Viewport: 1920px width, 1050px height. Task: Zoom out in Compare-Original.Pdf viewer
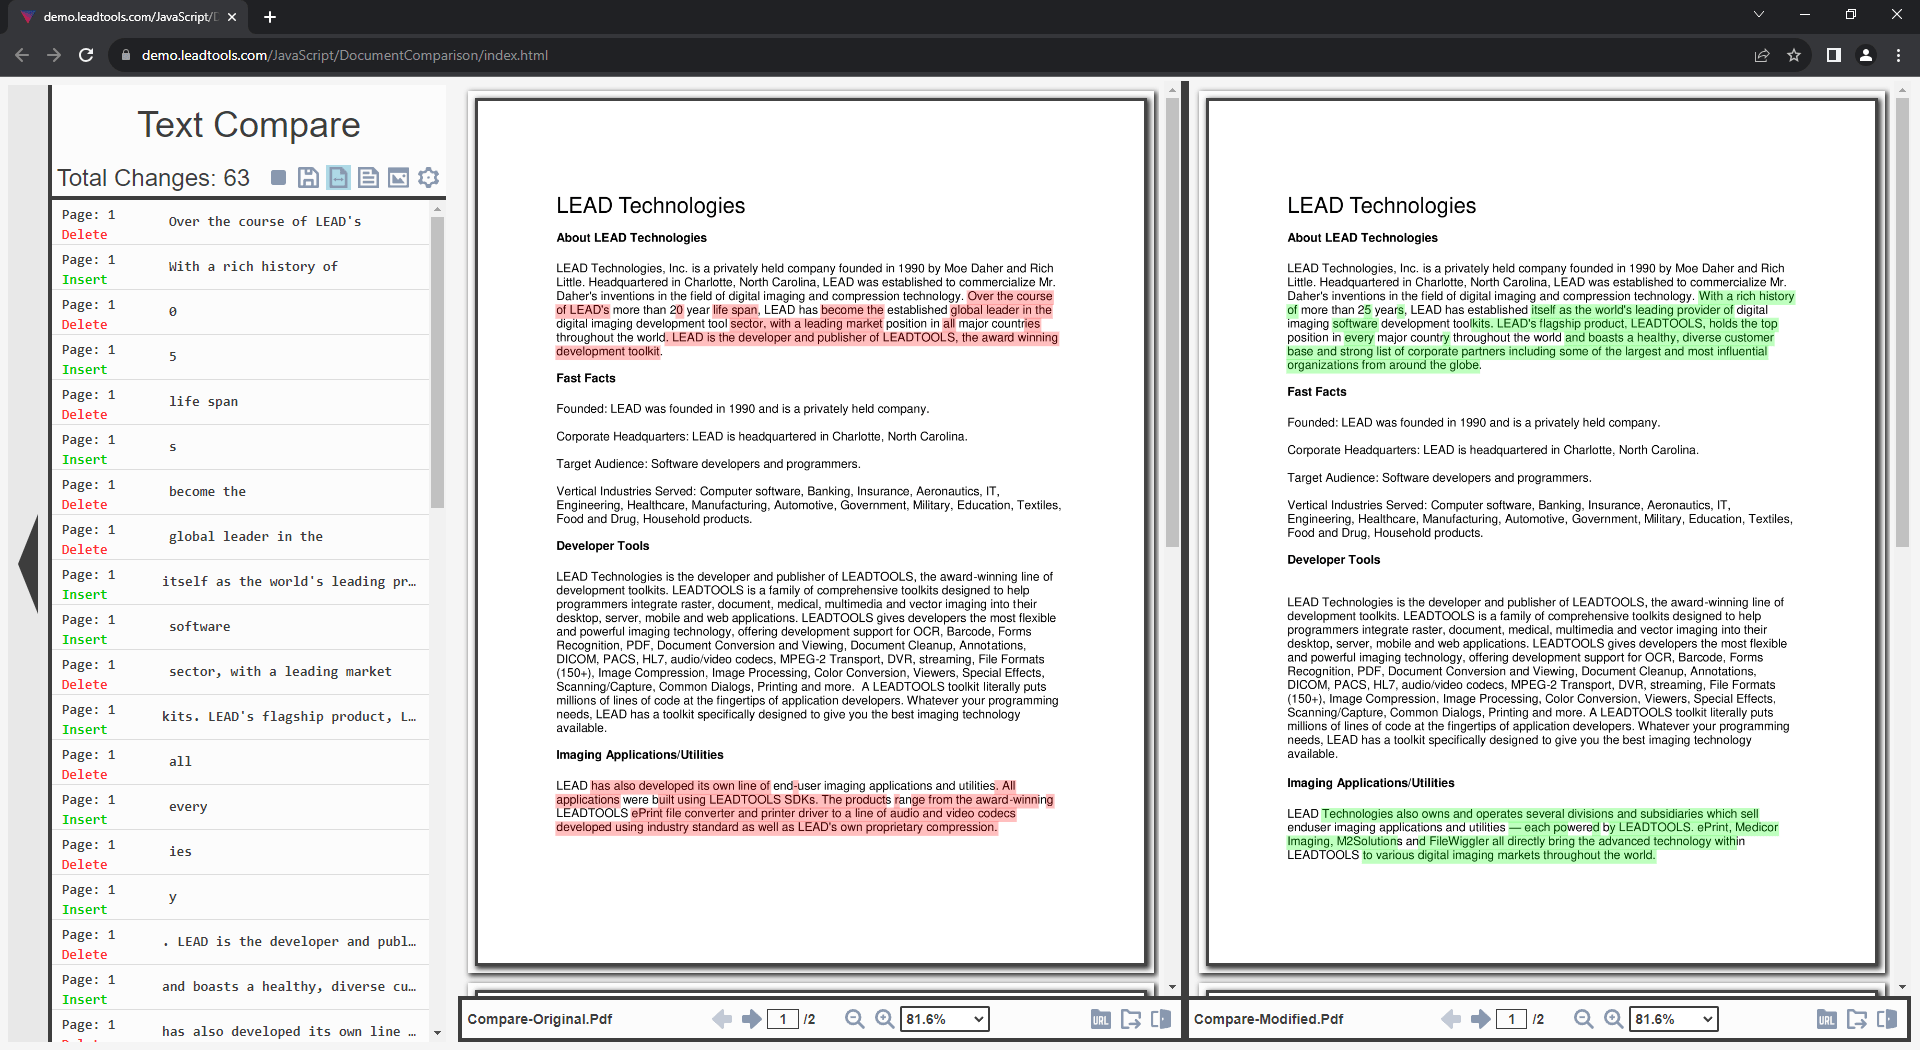coord(855,1019)
